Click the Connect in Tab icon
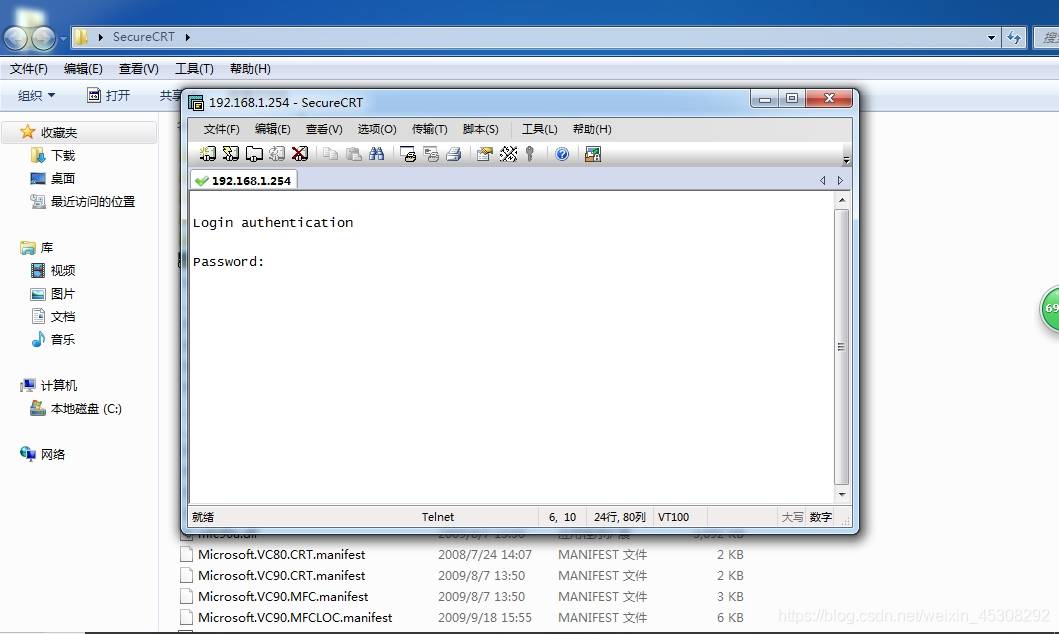Screen dimensions: 1059x634 (x=254, y=154)
